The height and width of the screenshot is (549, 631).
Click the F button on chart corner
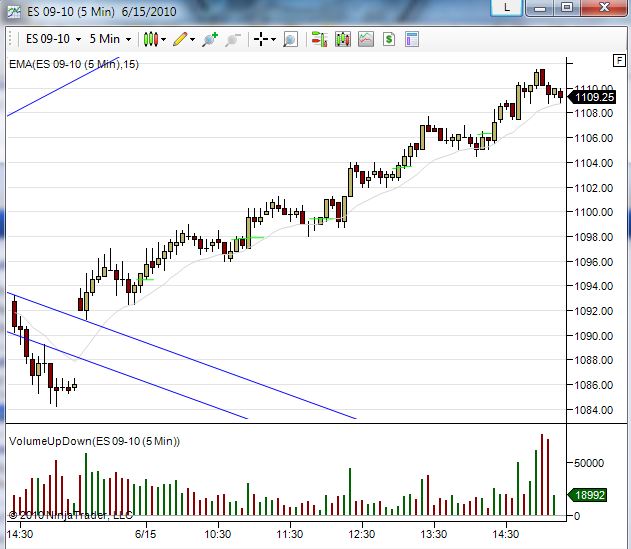pyautogui.click(x=619, y=61)
